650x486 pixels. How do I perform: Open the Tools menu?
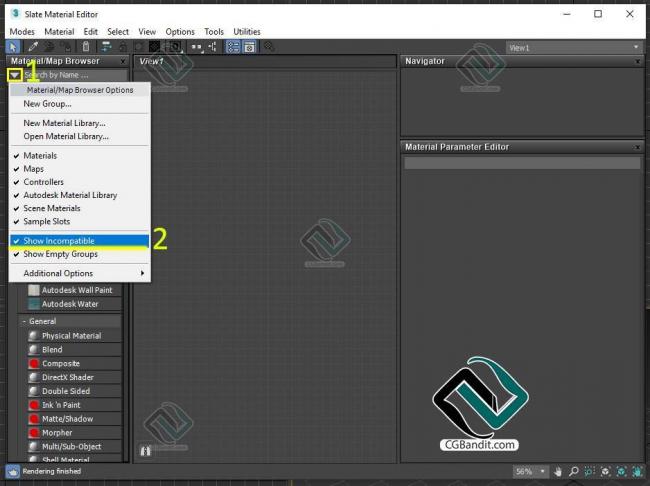tap(214, 32)
